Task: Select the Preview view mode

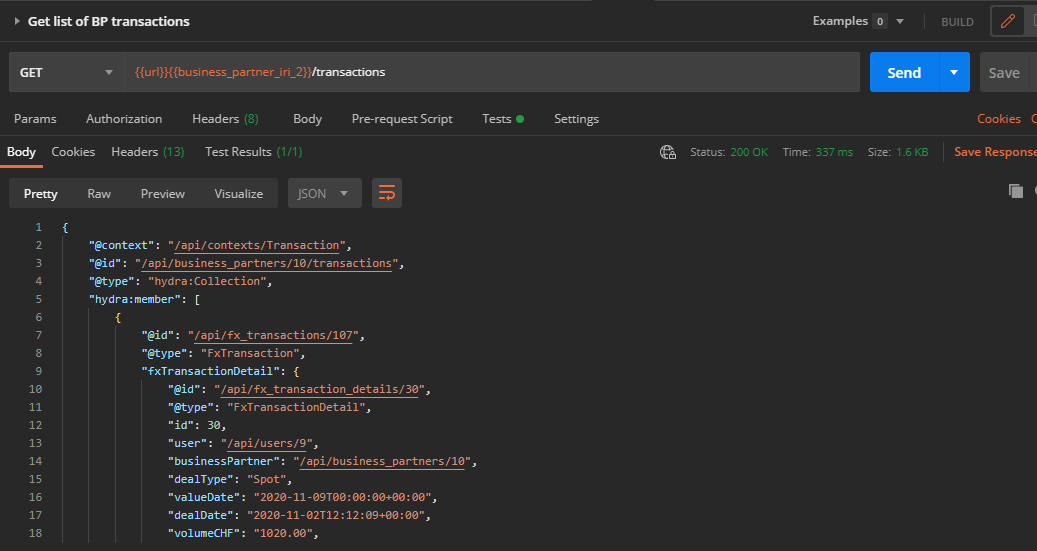Action: [163, 193]
